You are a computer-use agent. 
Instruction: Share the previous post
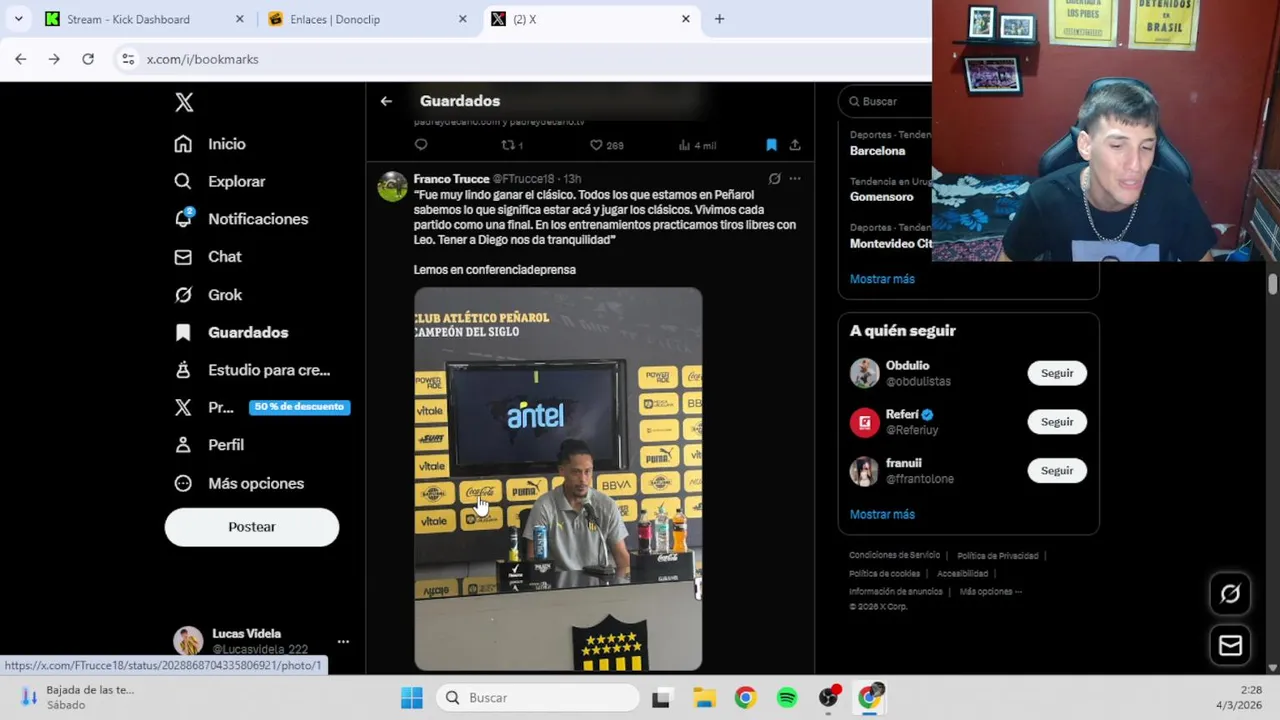click(795, 145)
